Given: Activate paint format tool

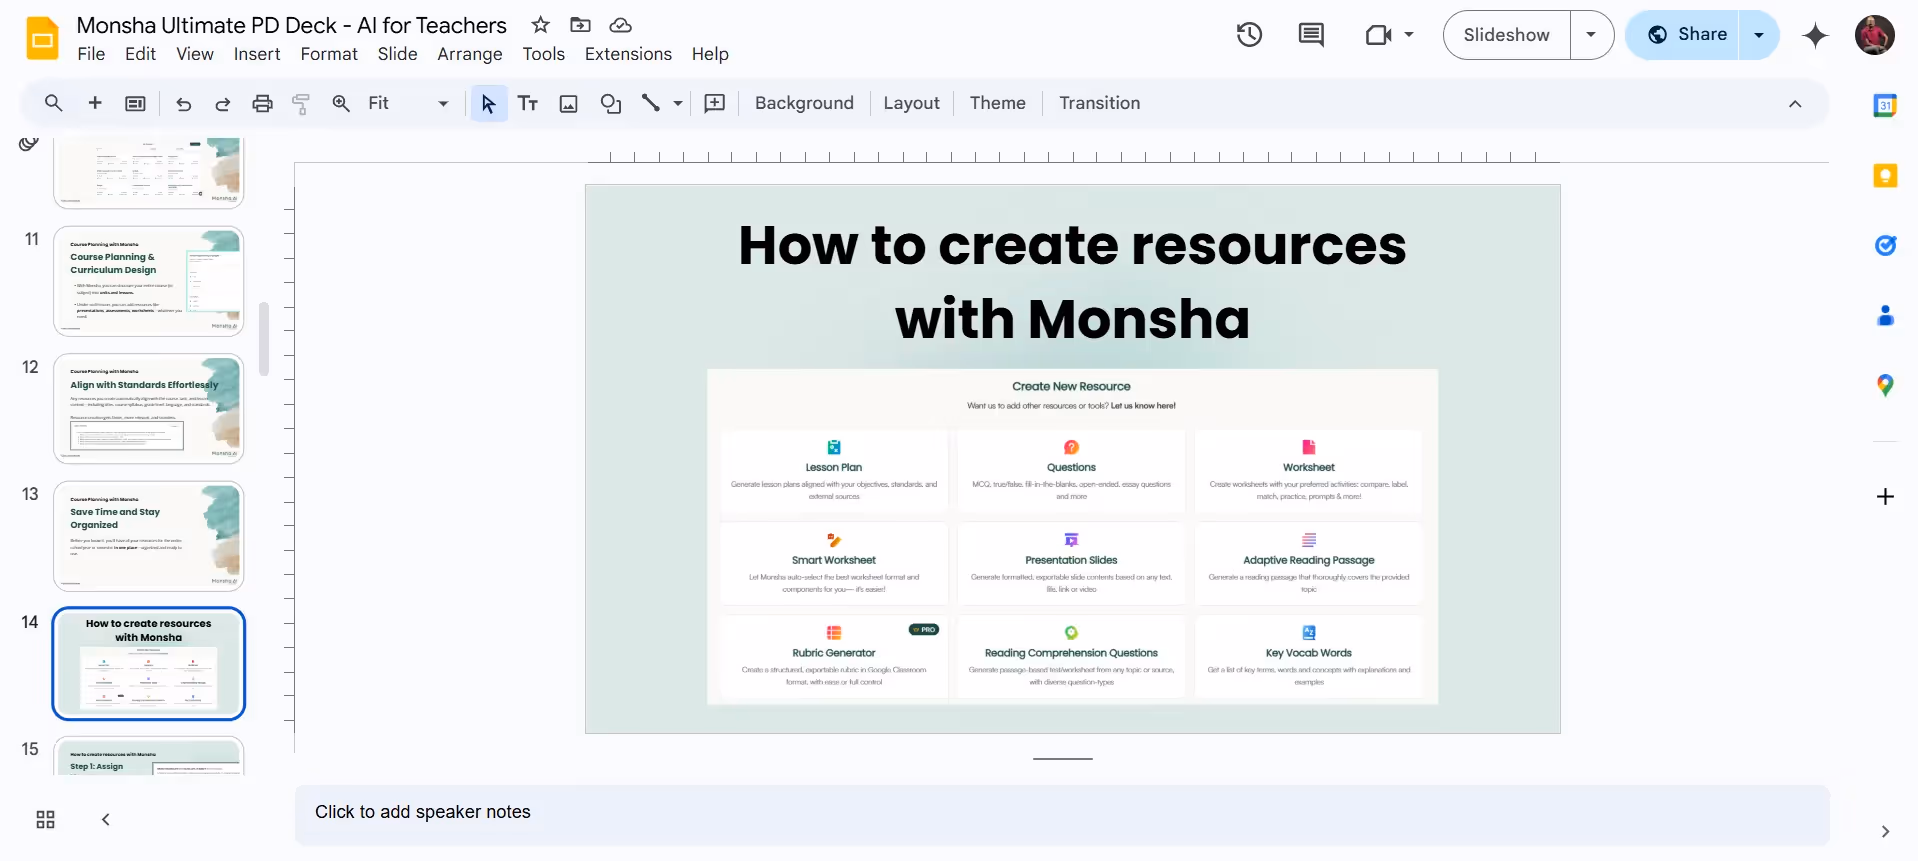Looking at the screenshot, I should tap(301, 103).
